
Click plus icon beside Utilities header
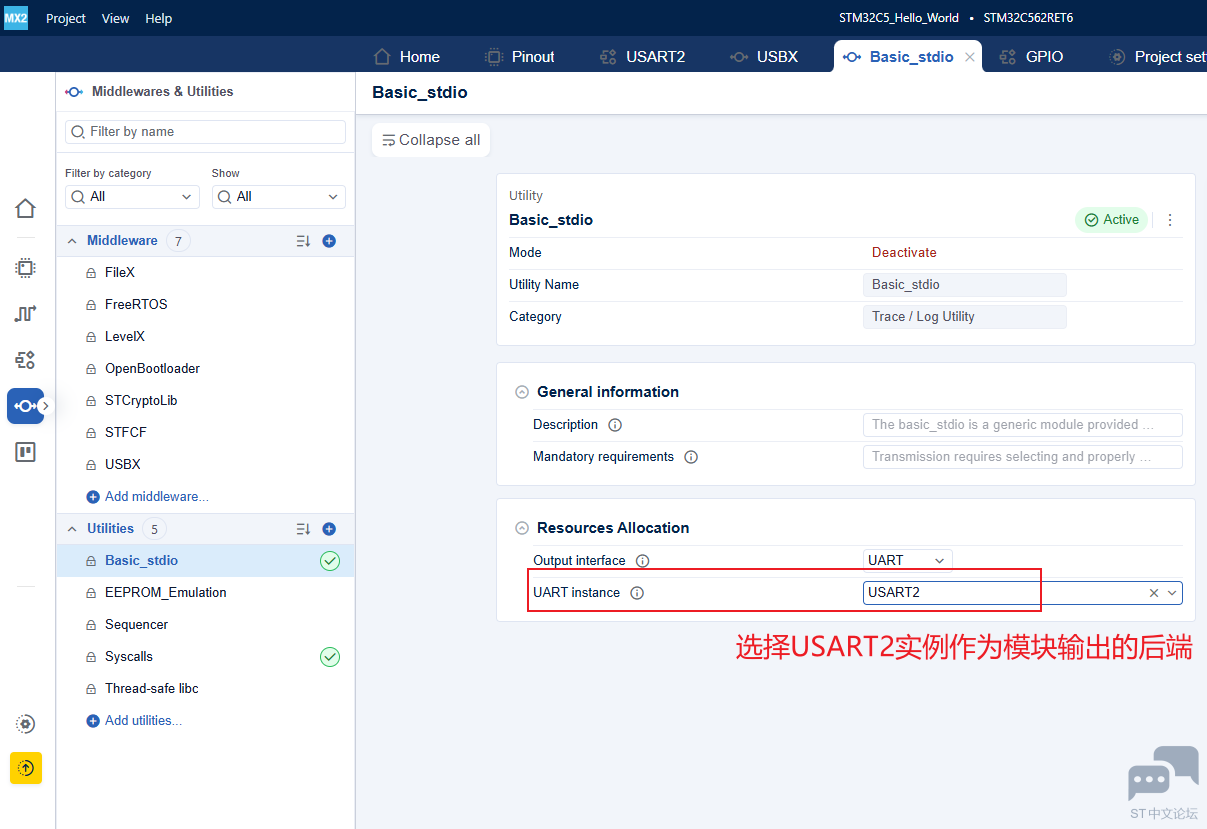(329, 529)
